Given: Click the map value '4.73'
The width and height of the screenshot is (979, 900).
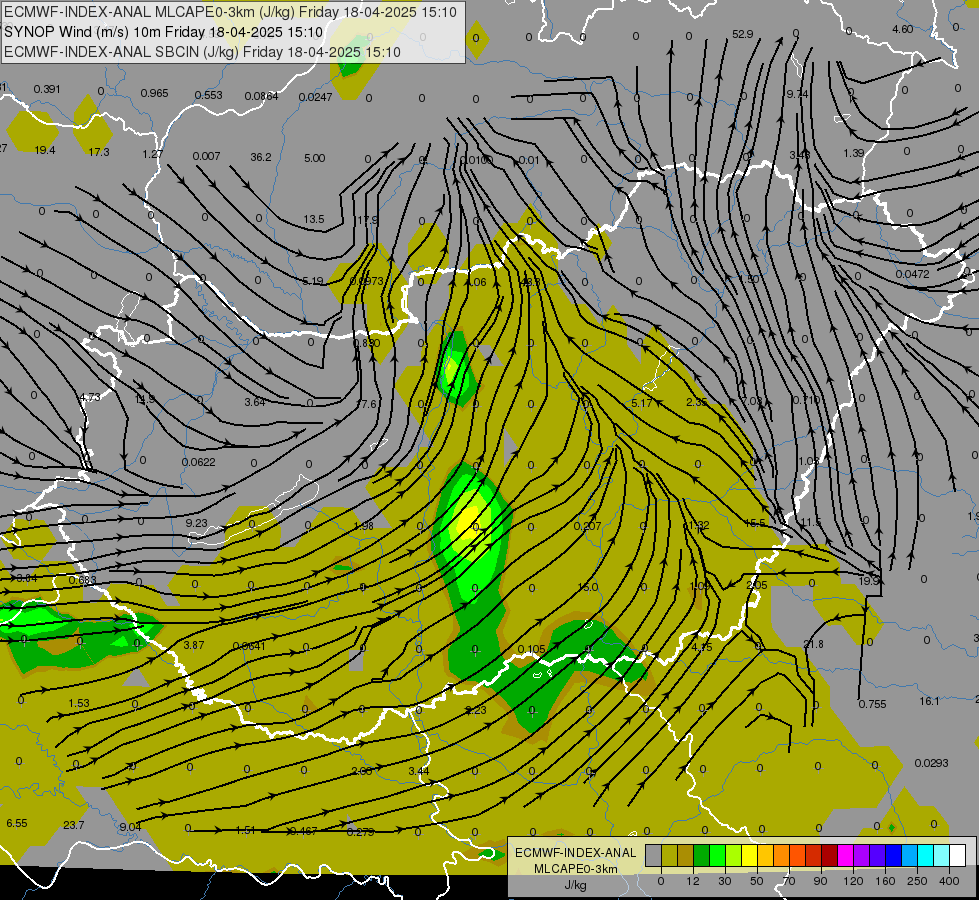Looking at the screenshot, I should 90,397.
